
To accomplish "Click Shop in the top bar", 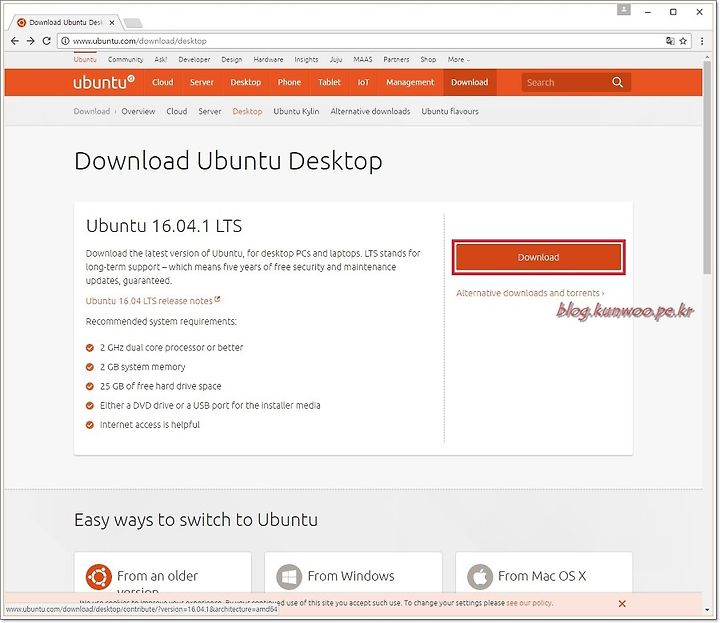I will pyautogui.click(x=428, y=59).
